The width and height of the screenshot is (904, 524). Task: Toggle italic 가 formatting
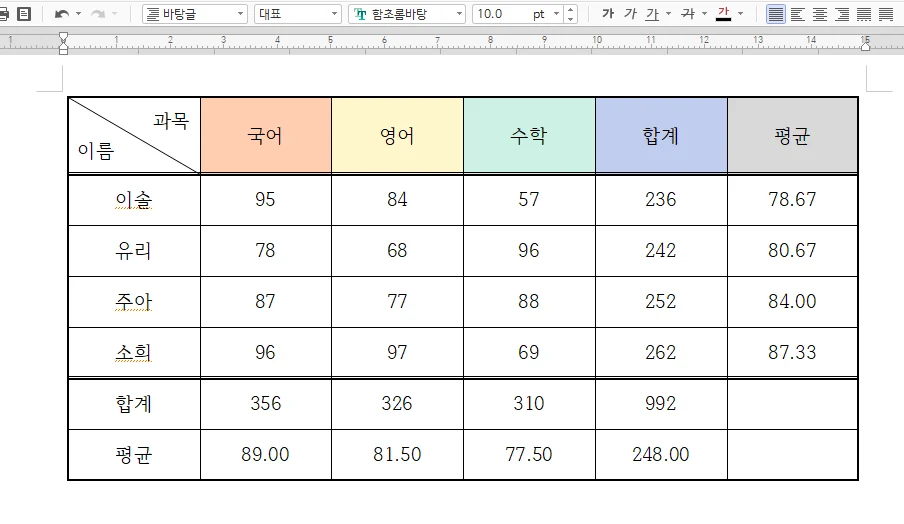tap(631, 14)
